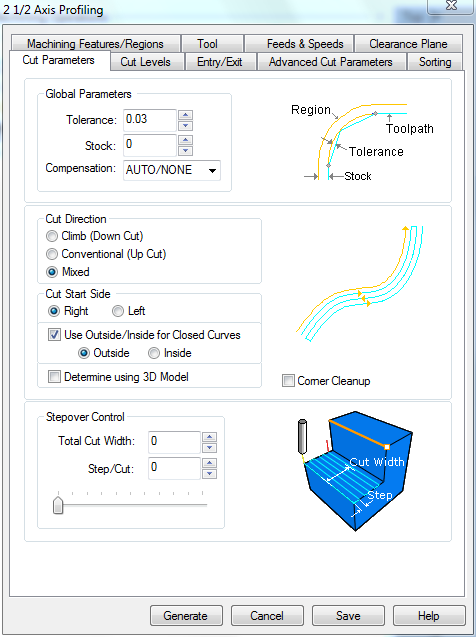Open the Machining Features/Regions tab
Image resolution: width=476 pixels, height=637 pixels.
tap(95, 43)
